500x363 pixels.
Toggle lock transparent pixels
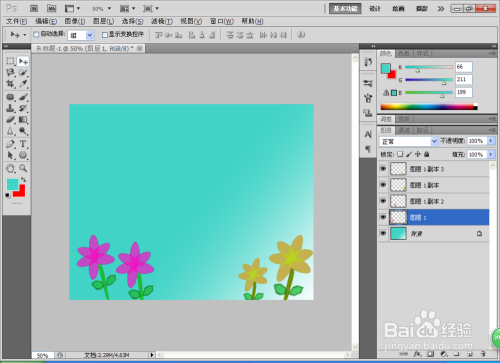point(400,154)
